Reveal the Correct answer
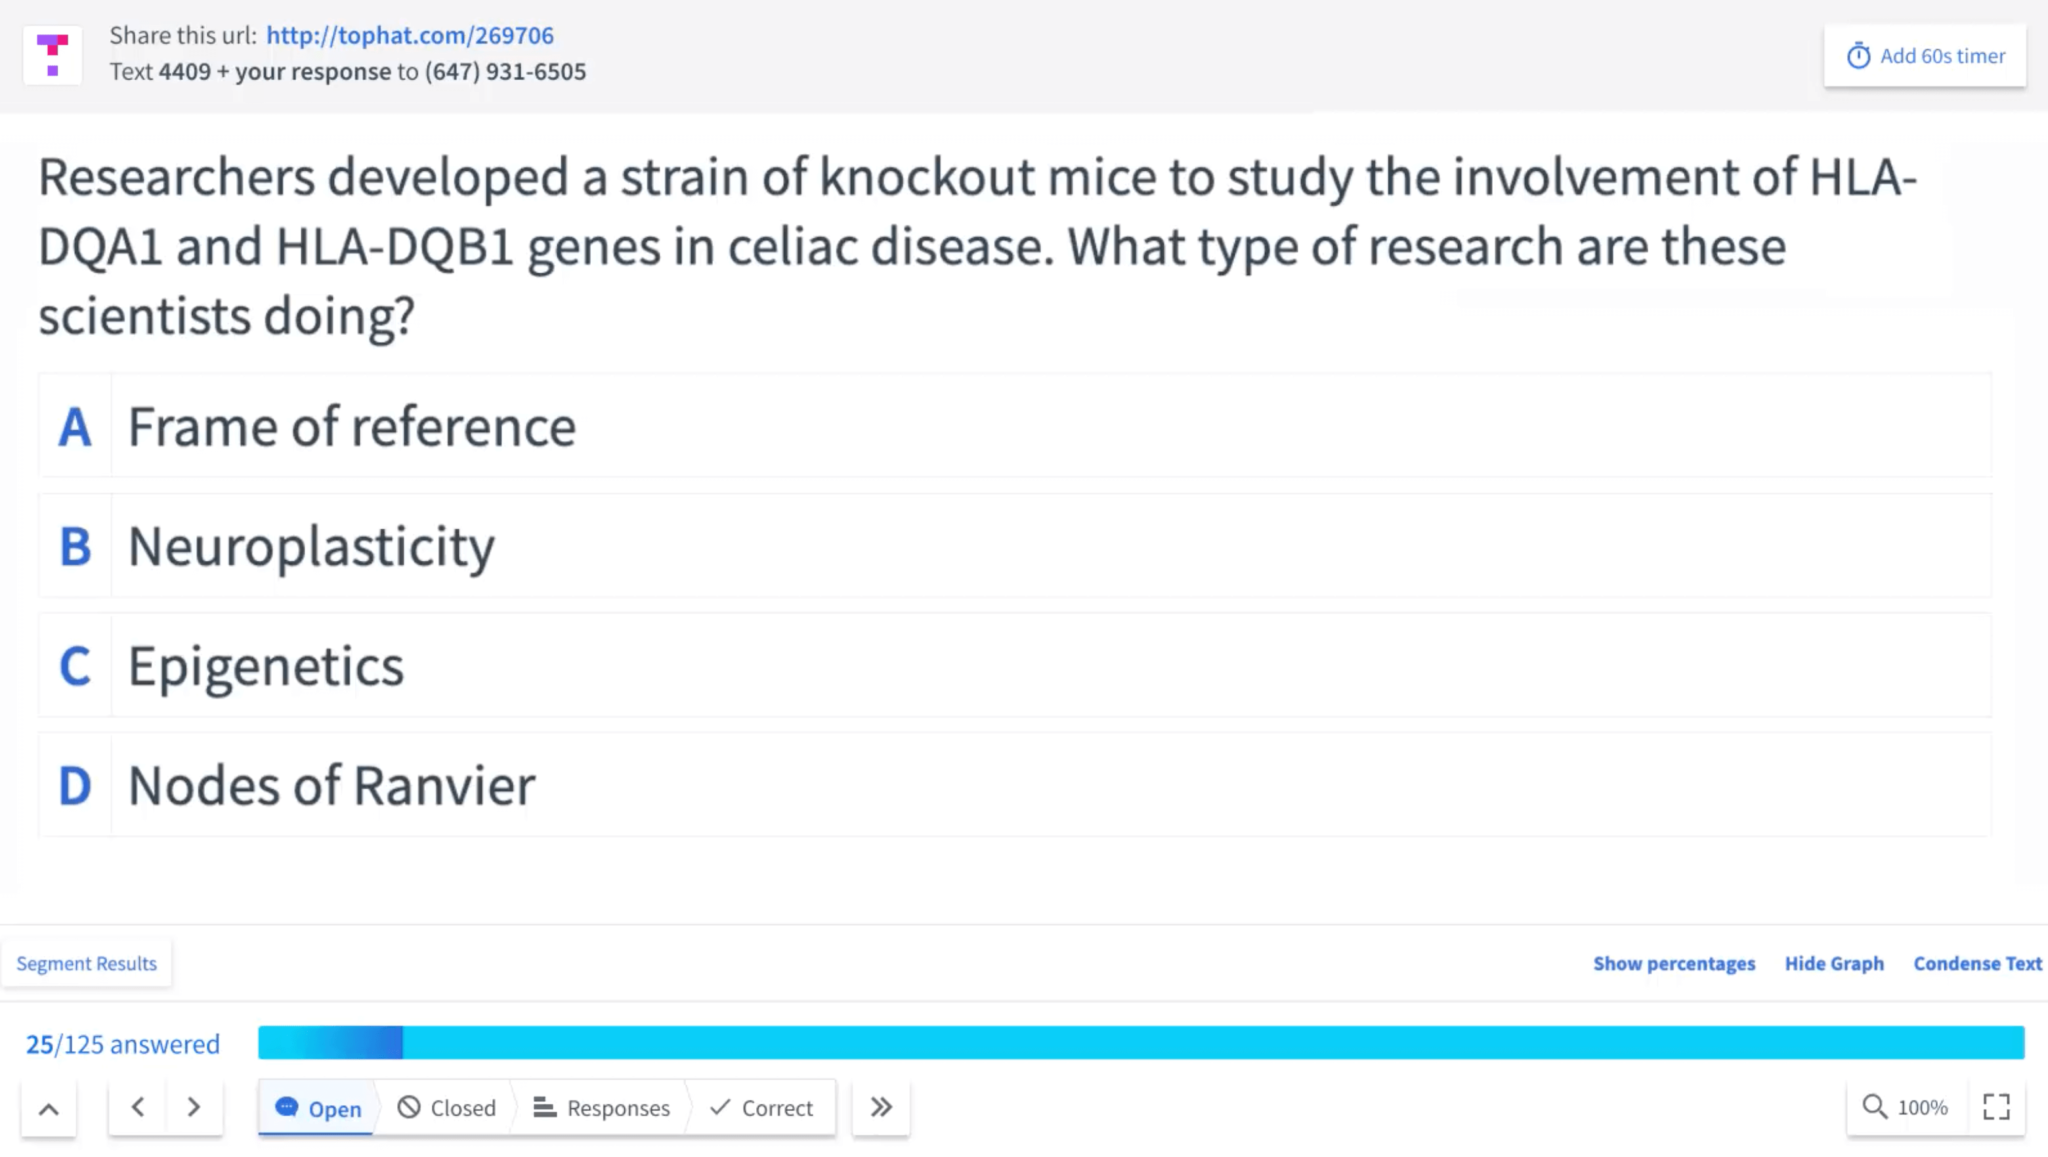 coord(761,1108)
